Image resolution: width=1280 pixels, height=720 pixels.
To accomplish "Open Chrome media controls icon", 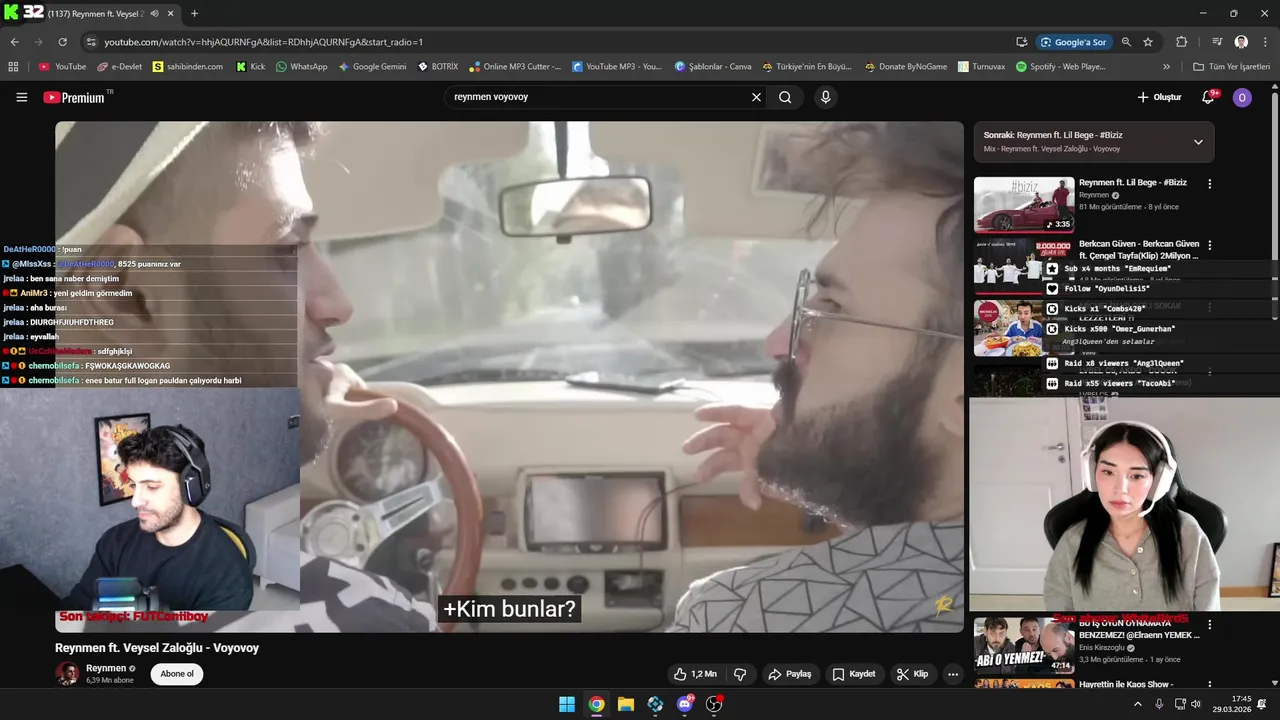I will point(1217,42).
